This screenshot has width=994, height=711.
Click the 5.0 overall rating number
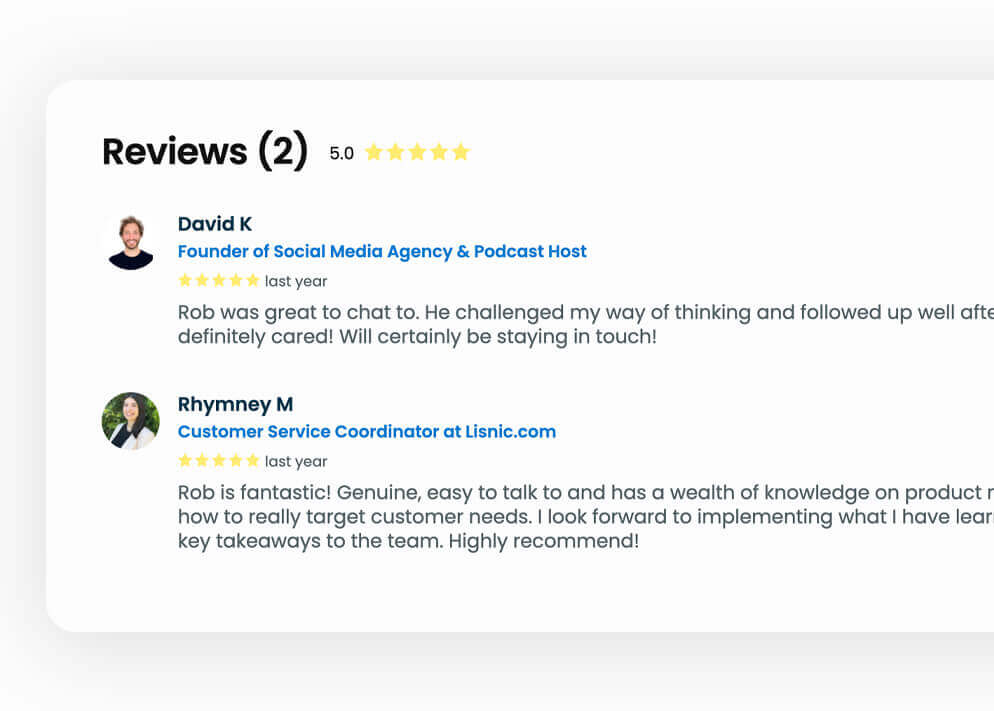pyautogui.click(x=342, y=153)
